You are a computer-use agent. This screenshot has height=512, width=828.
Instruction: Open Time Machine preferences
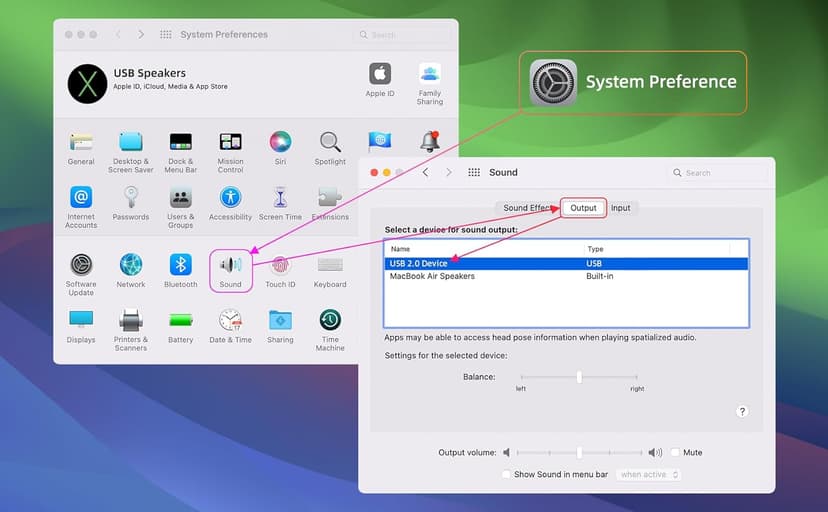[330, 320]
